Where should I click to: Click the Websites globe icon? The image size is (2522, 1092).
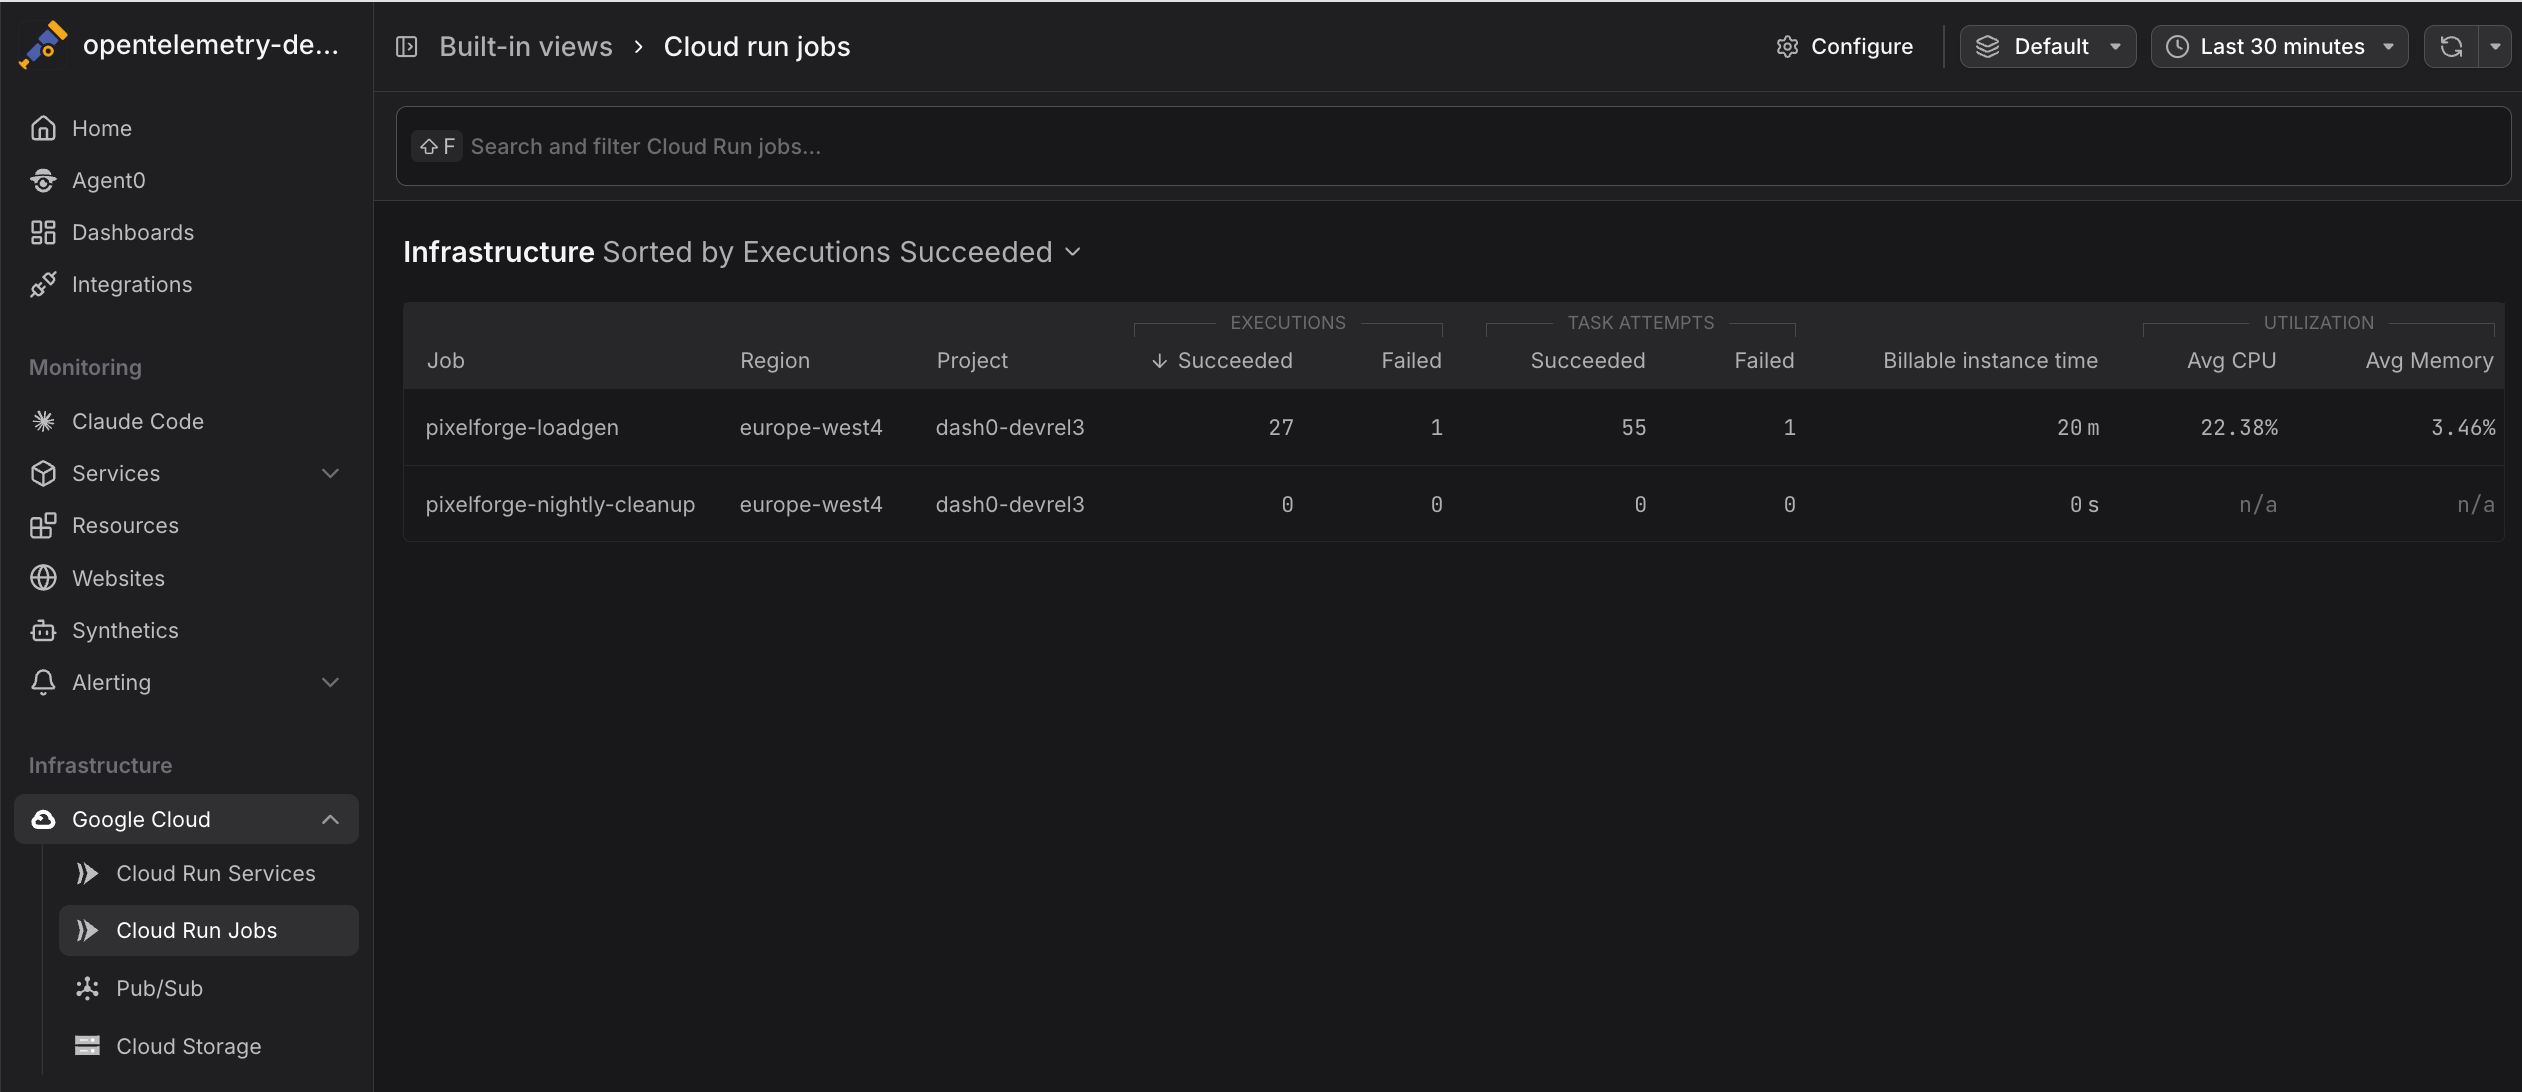43,578
